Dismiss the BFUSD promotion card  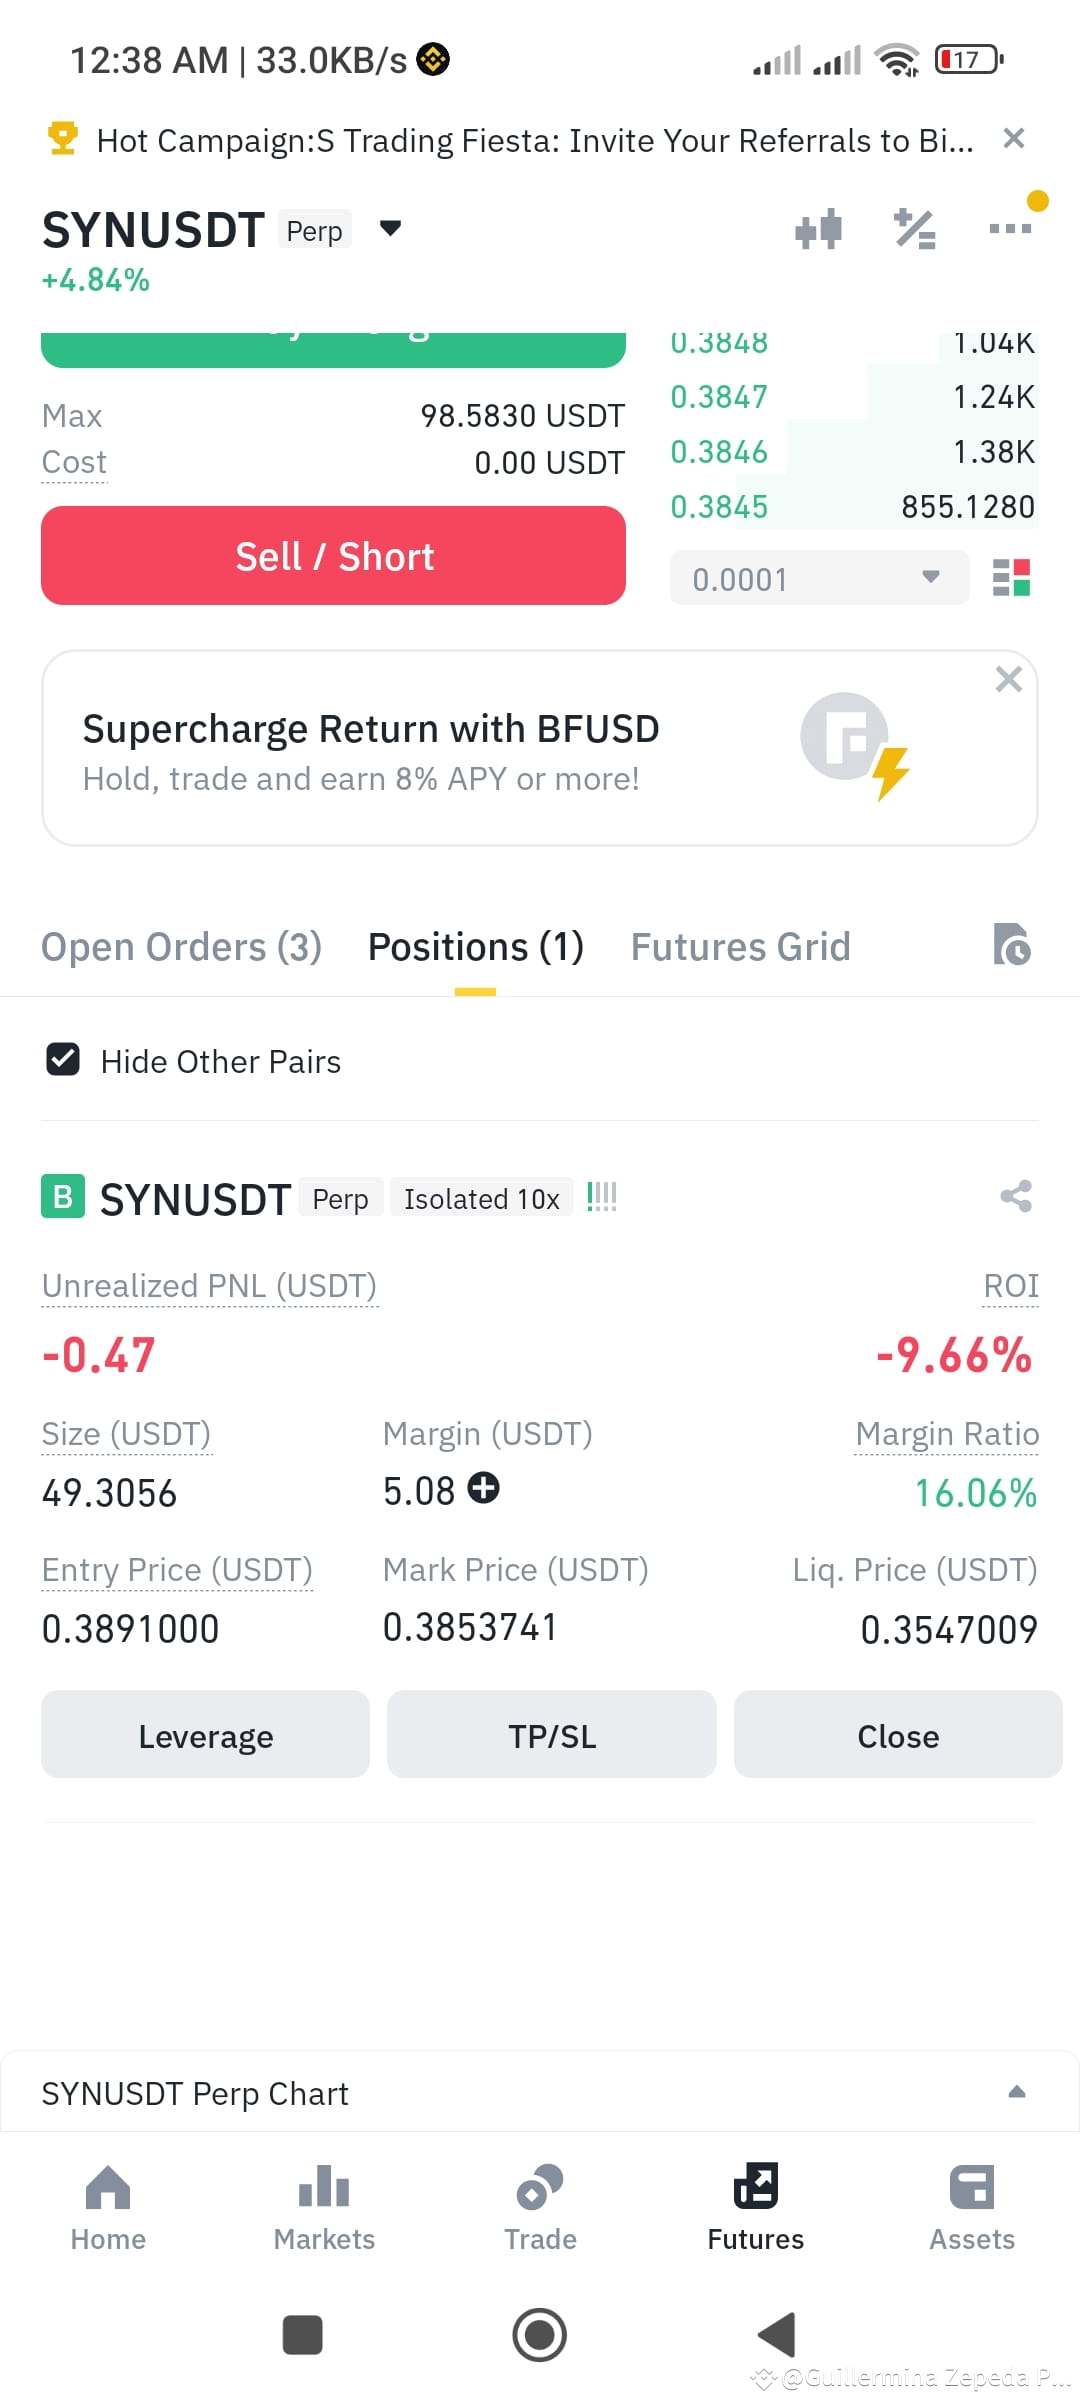click(1009, 679)
